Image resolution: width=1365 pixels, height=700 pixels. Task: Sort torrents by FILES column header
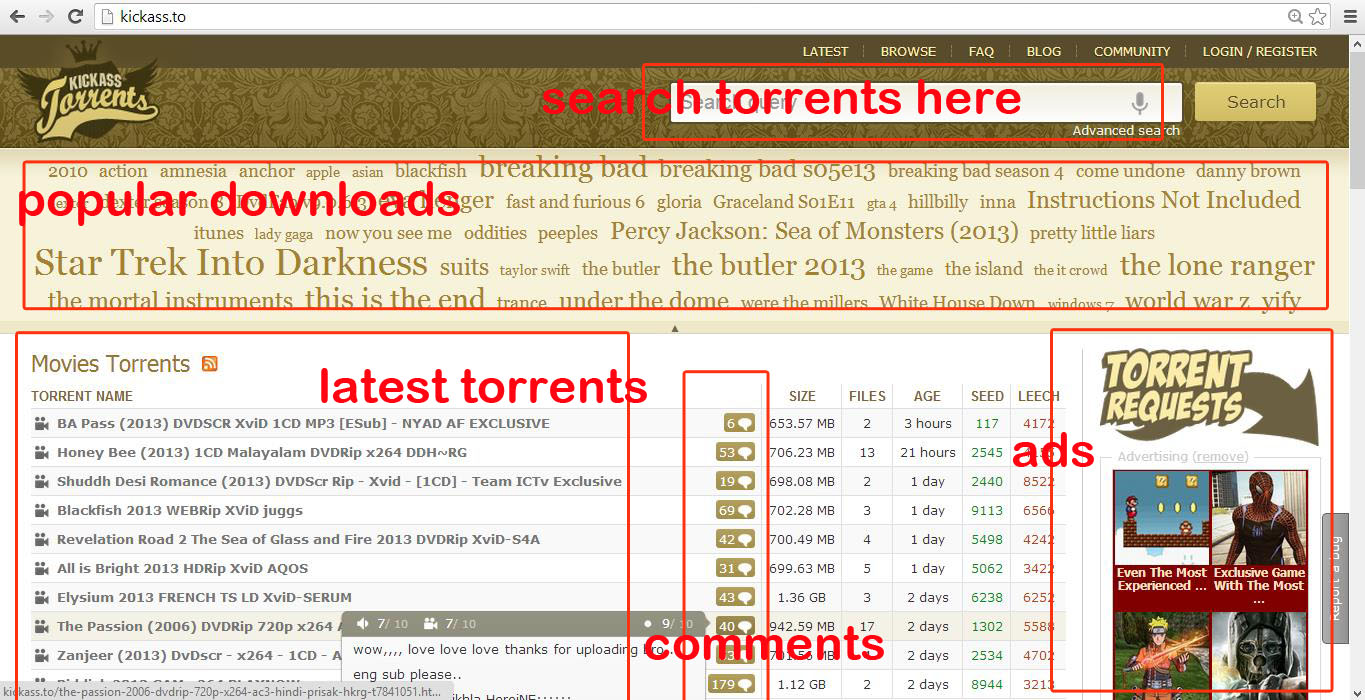pyautogui.click(x=867, y=396)
